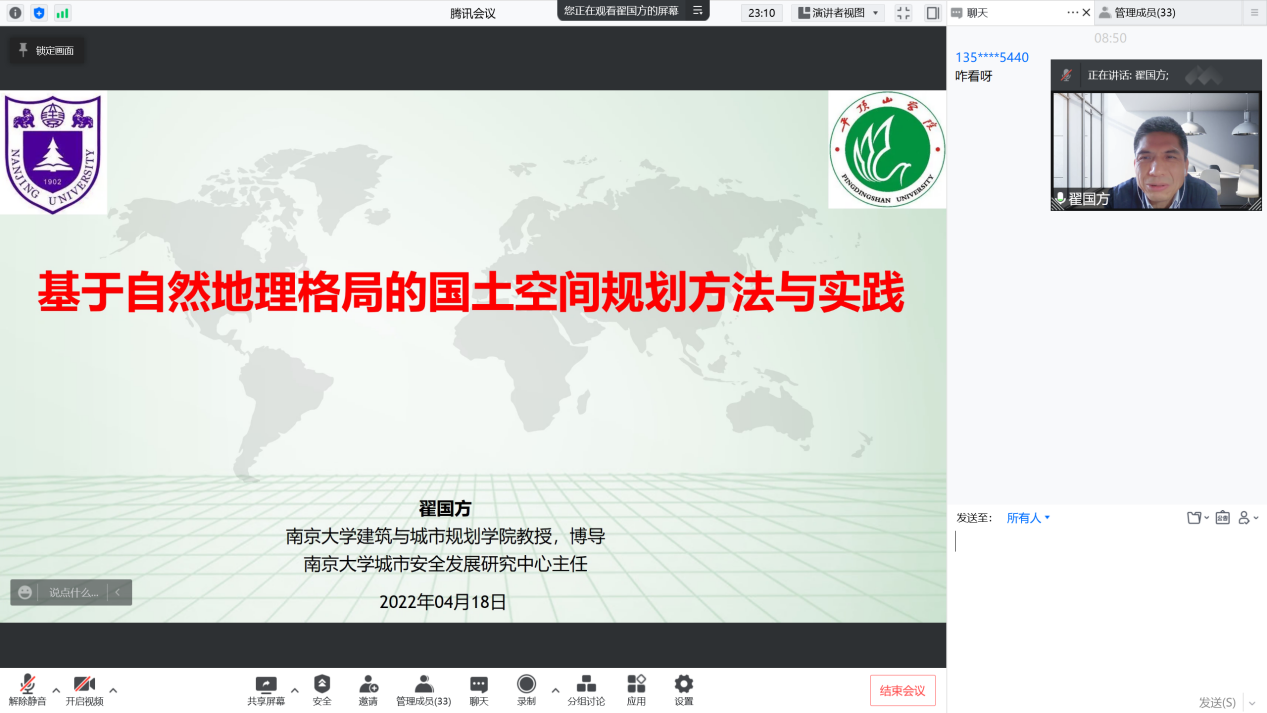
Task: Click the 结束会议 end meeting button
Action: (902, 690)
